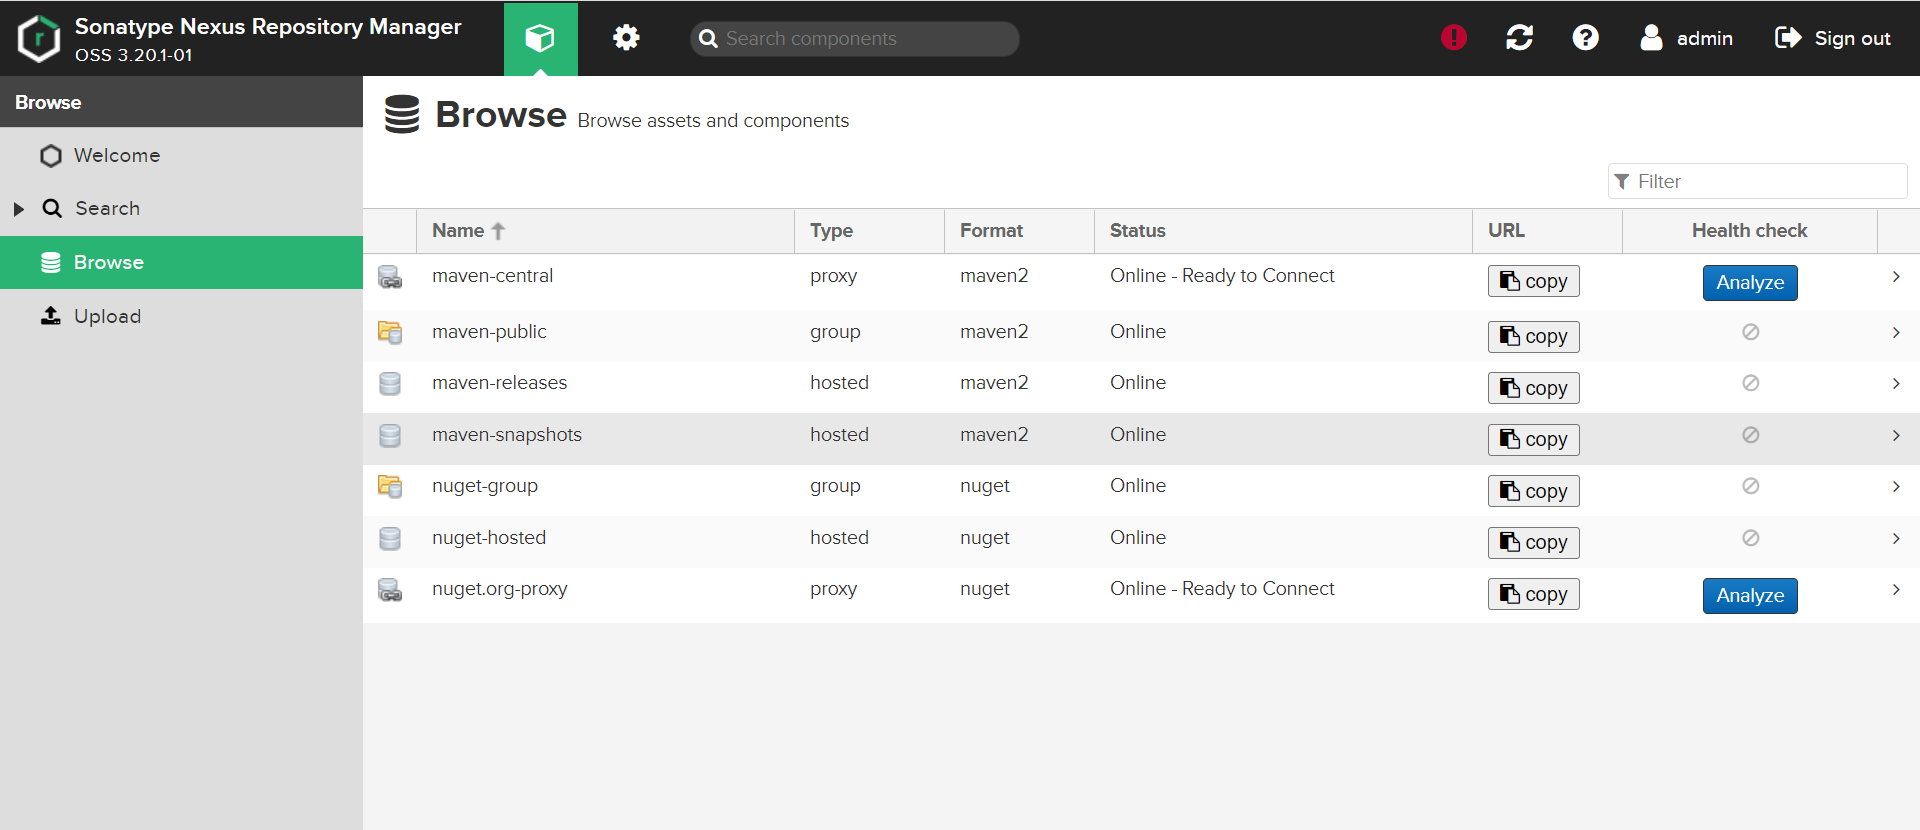Sign out of Nexus
The image size is (1920, 830).
pyautogui.click(x=1832, y=38)
